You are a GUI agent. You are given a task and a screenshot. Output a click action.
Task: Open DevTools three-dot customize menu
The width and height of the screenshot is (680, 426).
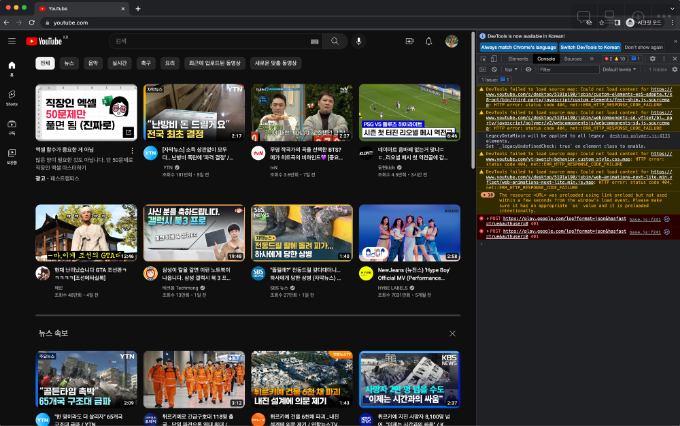[x=664, y=59]
